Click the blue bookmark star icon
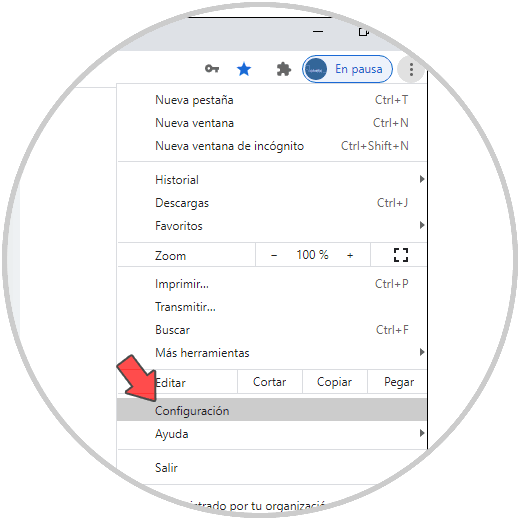The height and width of the screenshot is (520, 520). pyautogui.click(x=244, y=69)
